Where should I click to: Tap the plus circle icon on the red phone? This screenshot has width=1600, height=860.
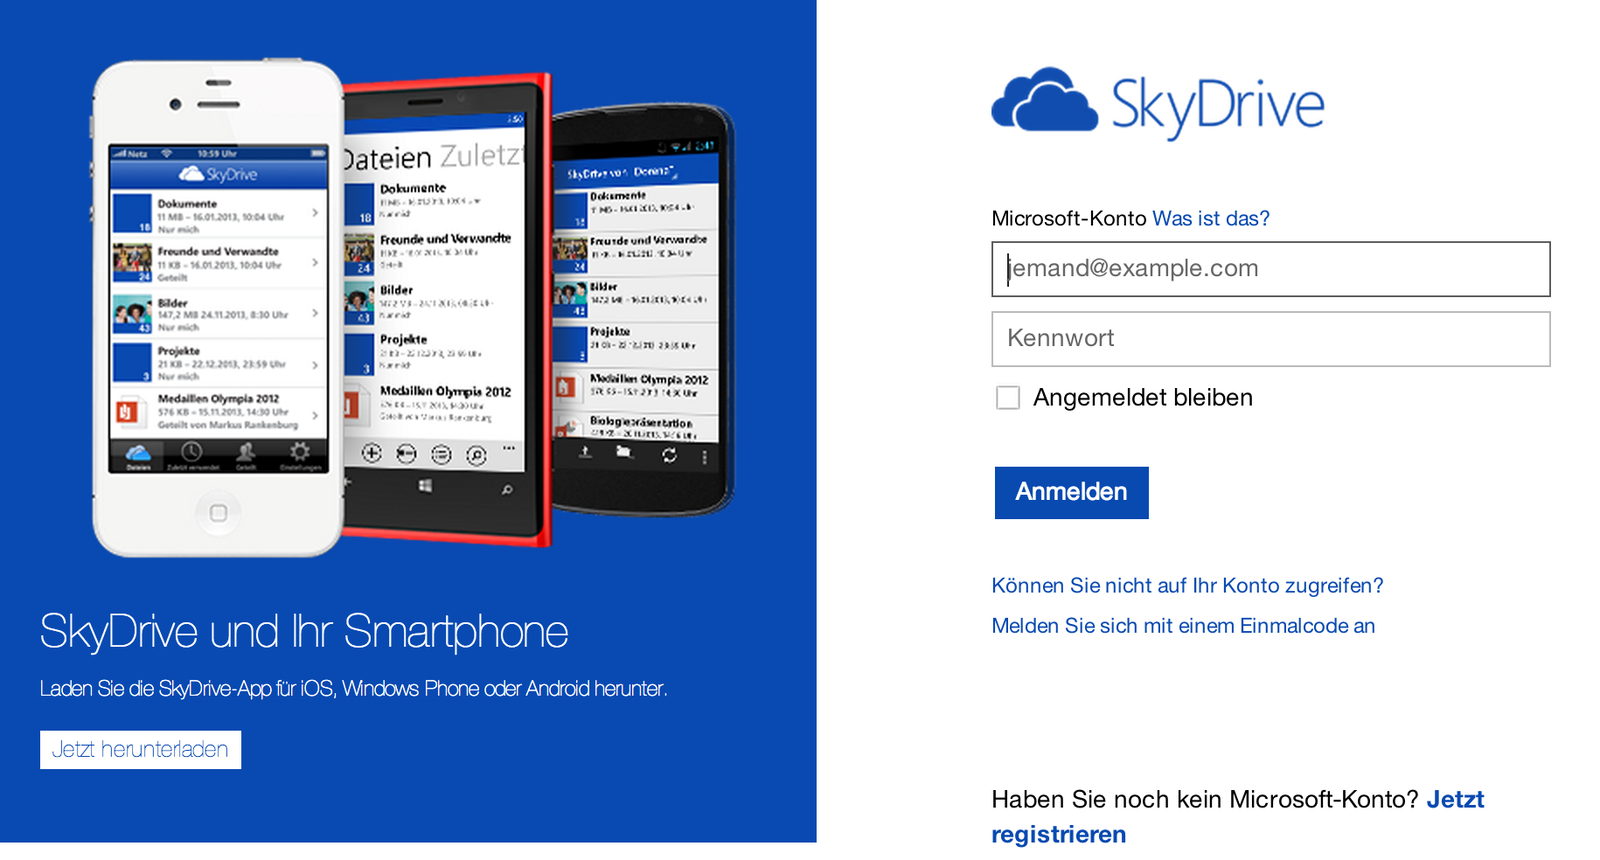pyautogui.click(x=371, y=453)
